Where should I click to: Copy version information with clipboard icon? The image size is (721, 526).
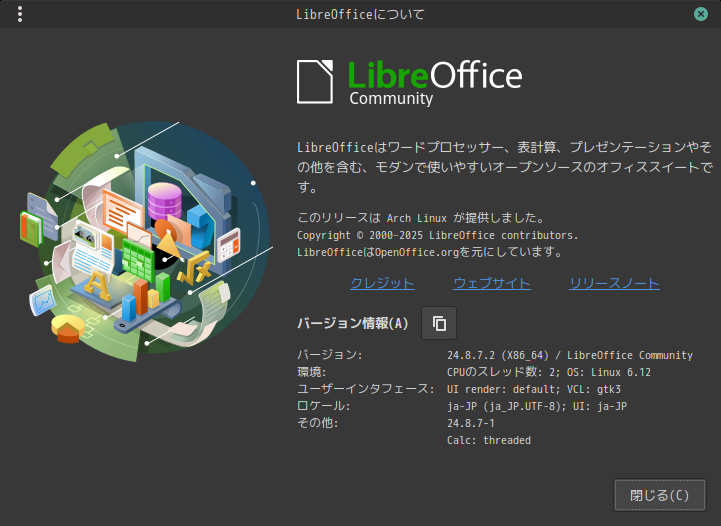(x=439, y=323)
